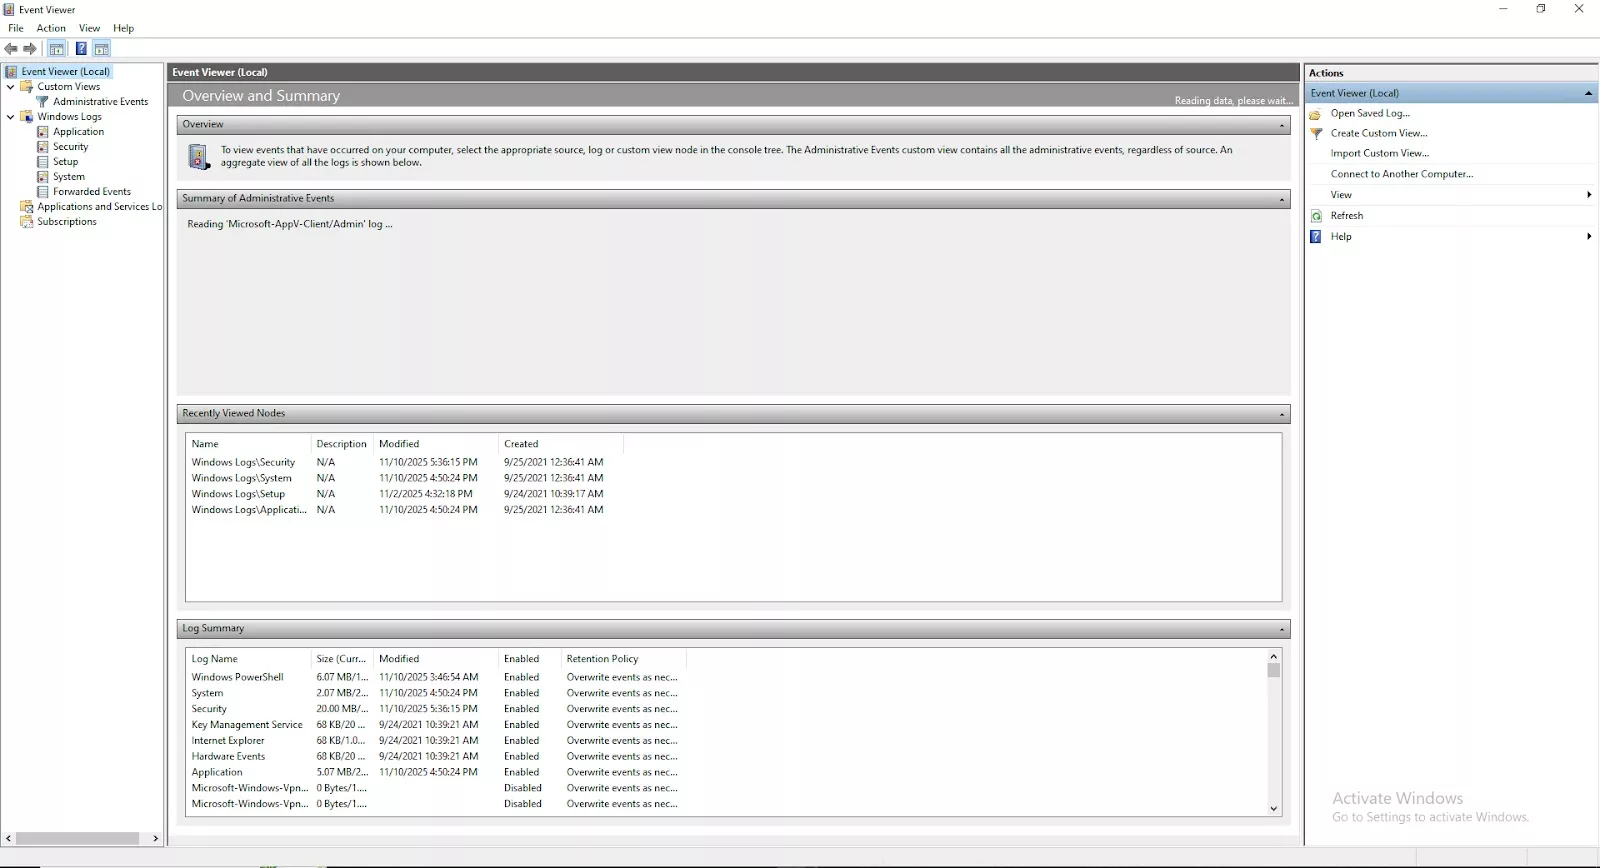The height and width of the screenshot is (868, 1600).
Task: Click the Log Summary scroll down arrow
Action: tap(1273, 808)
